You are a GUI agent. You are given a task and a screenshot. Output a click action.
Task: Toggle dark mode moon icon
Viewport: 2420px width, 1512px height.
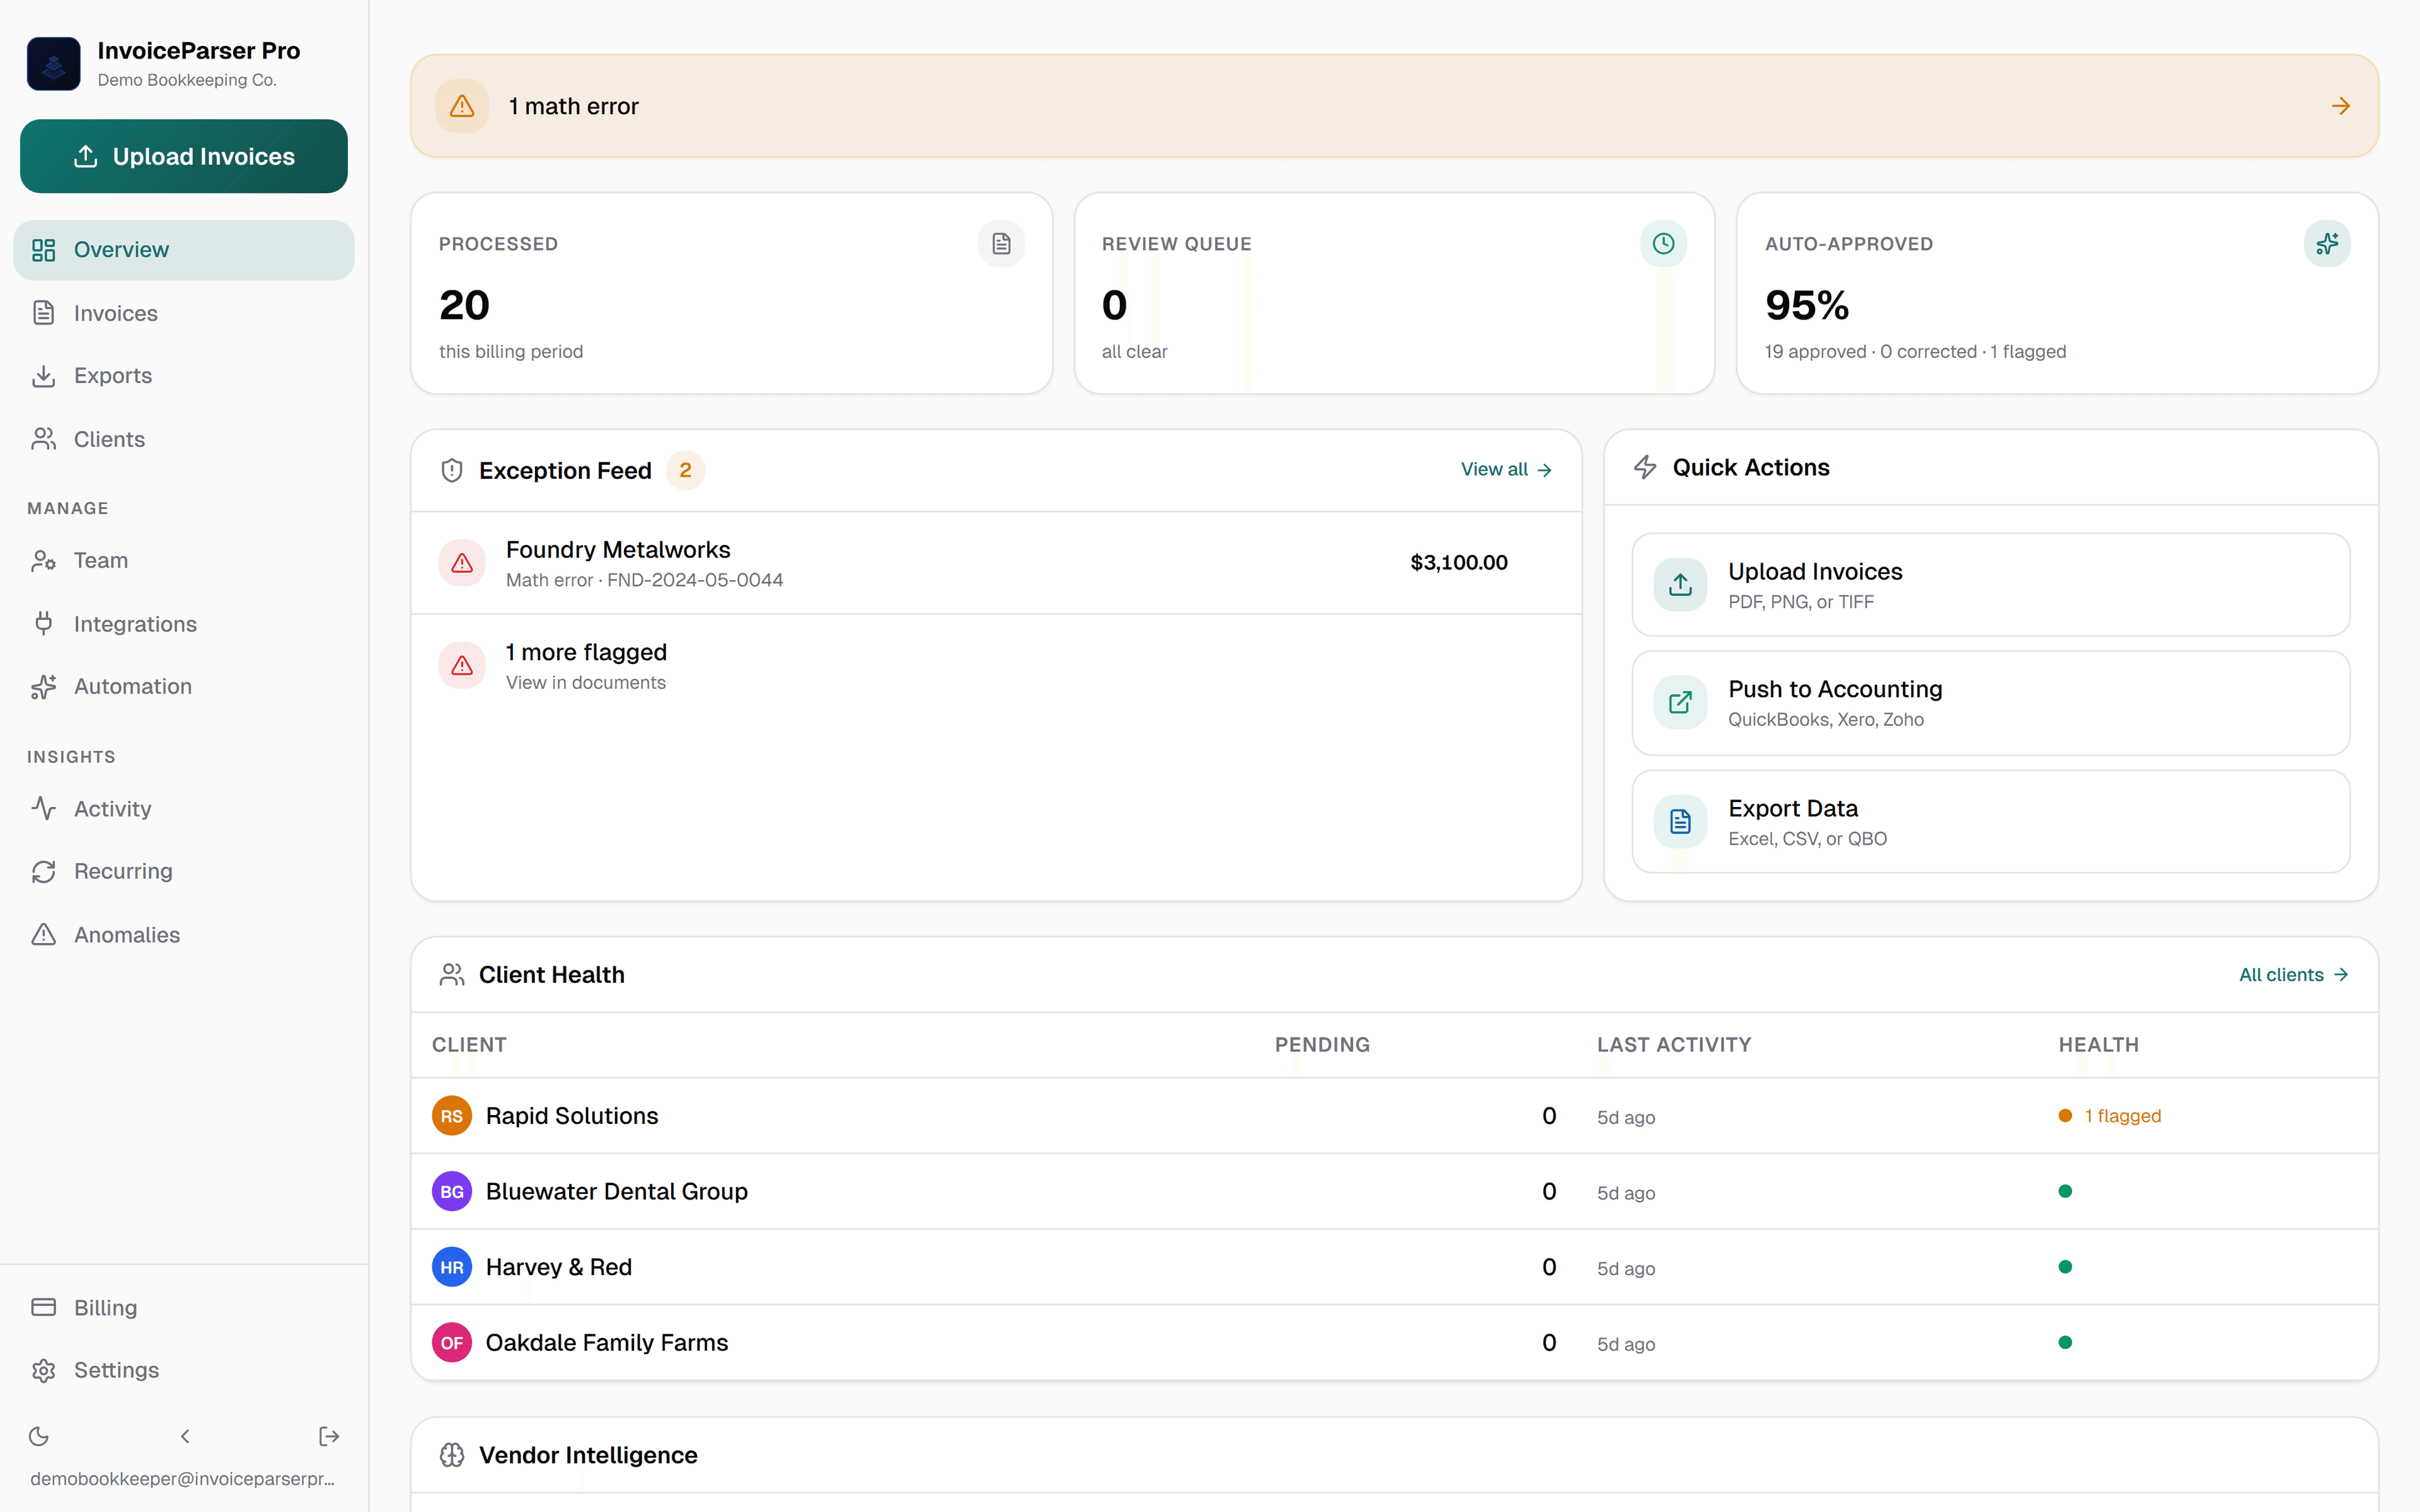(x=39, y=1436)
